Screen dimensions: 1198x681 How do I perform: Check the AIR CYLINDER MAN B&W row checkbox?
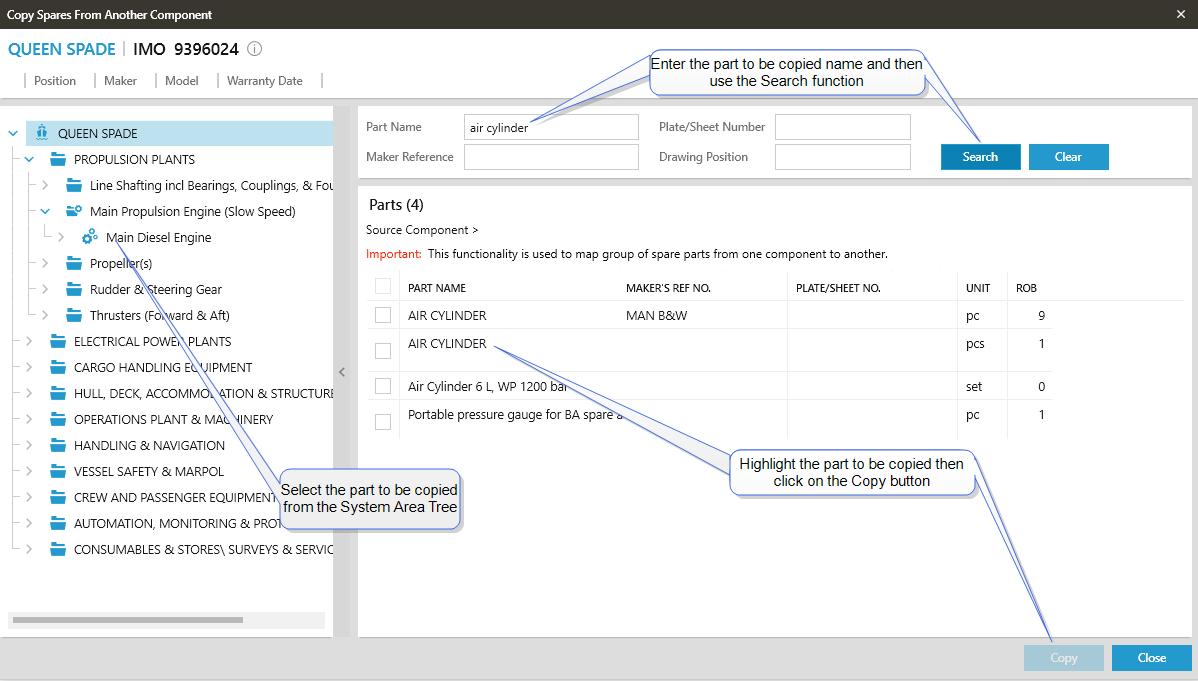pos(383,315)
